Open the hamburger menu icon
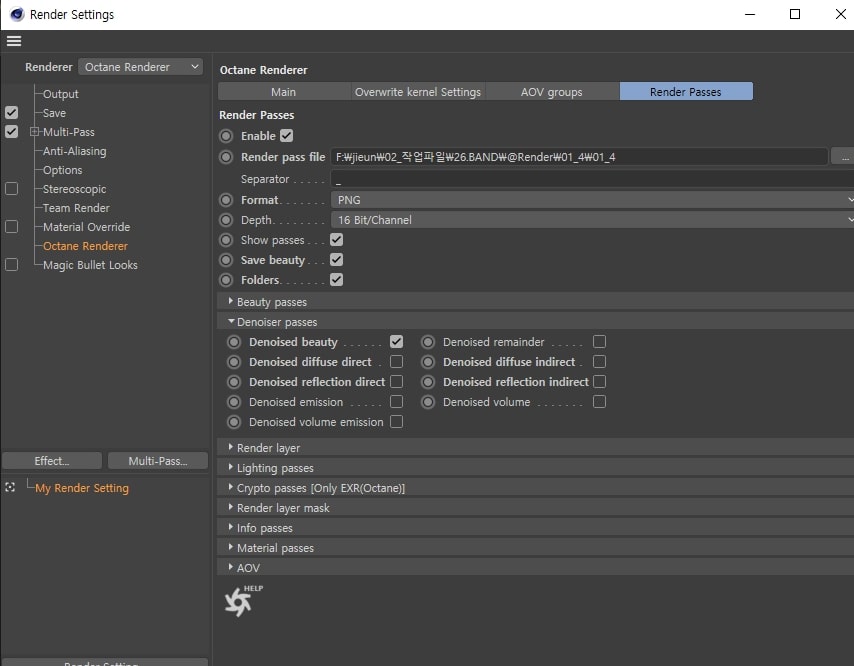 click(x=14, y=41)
